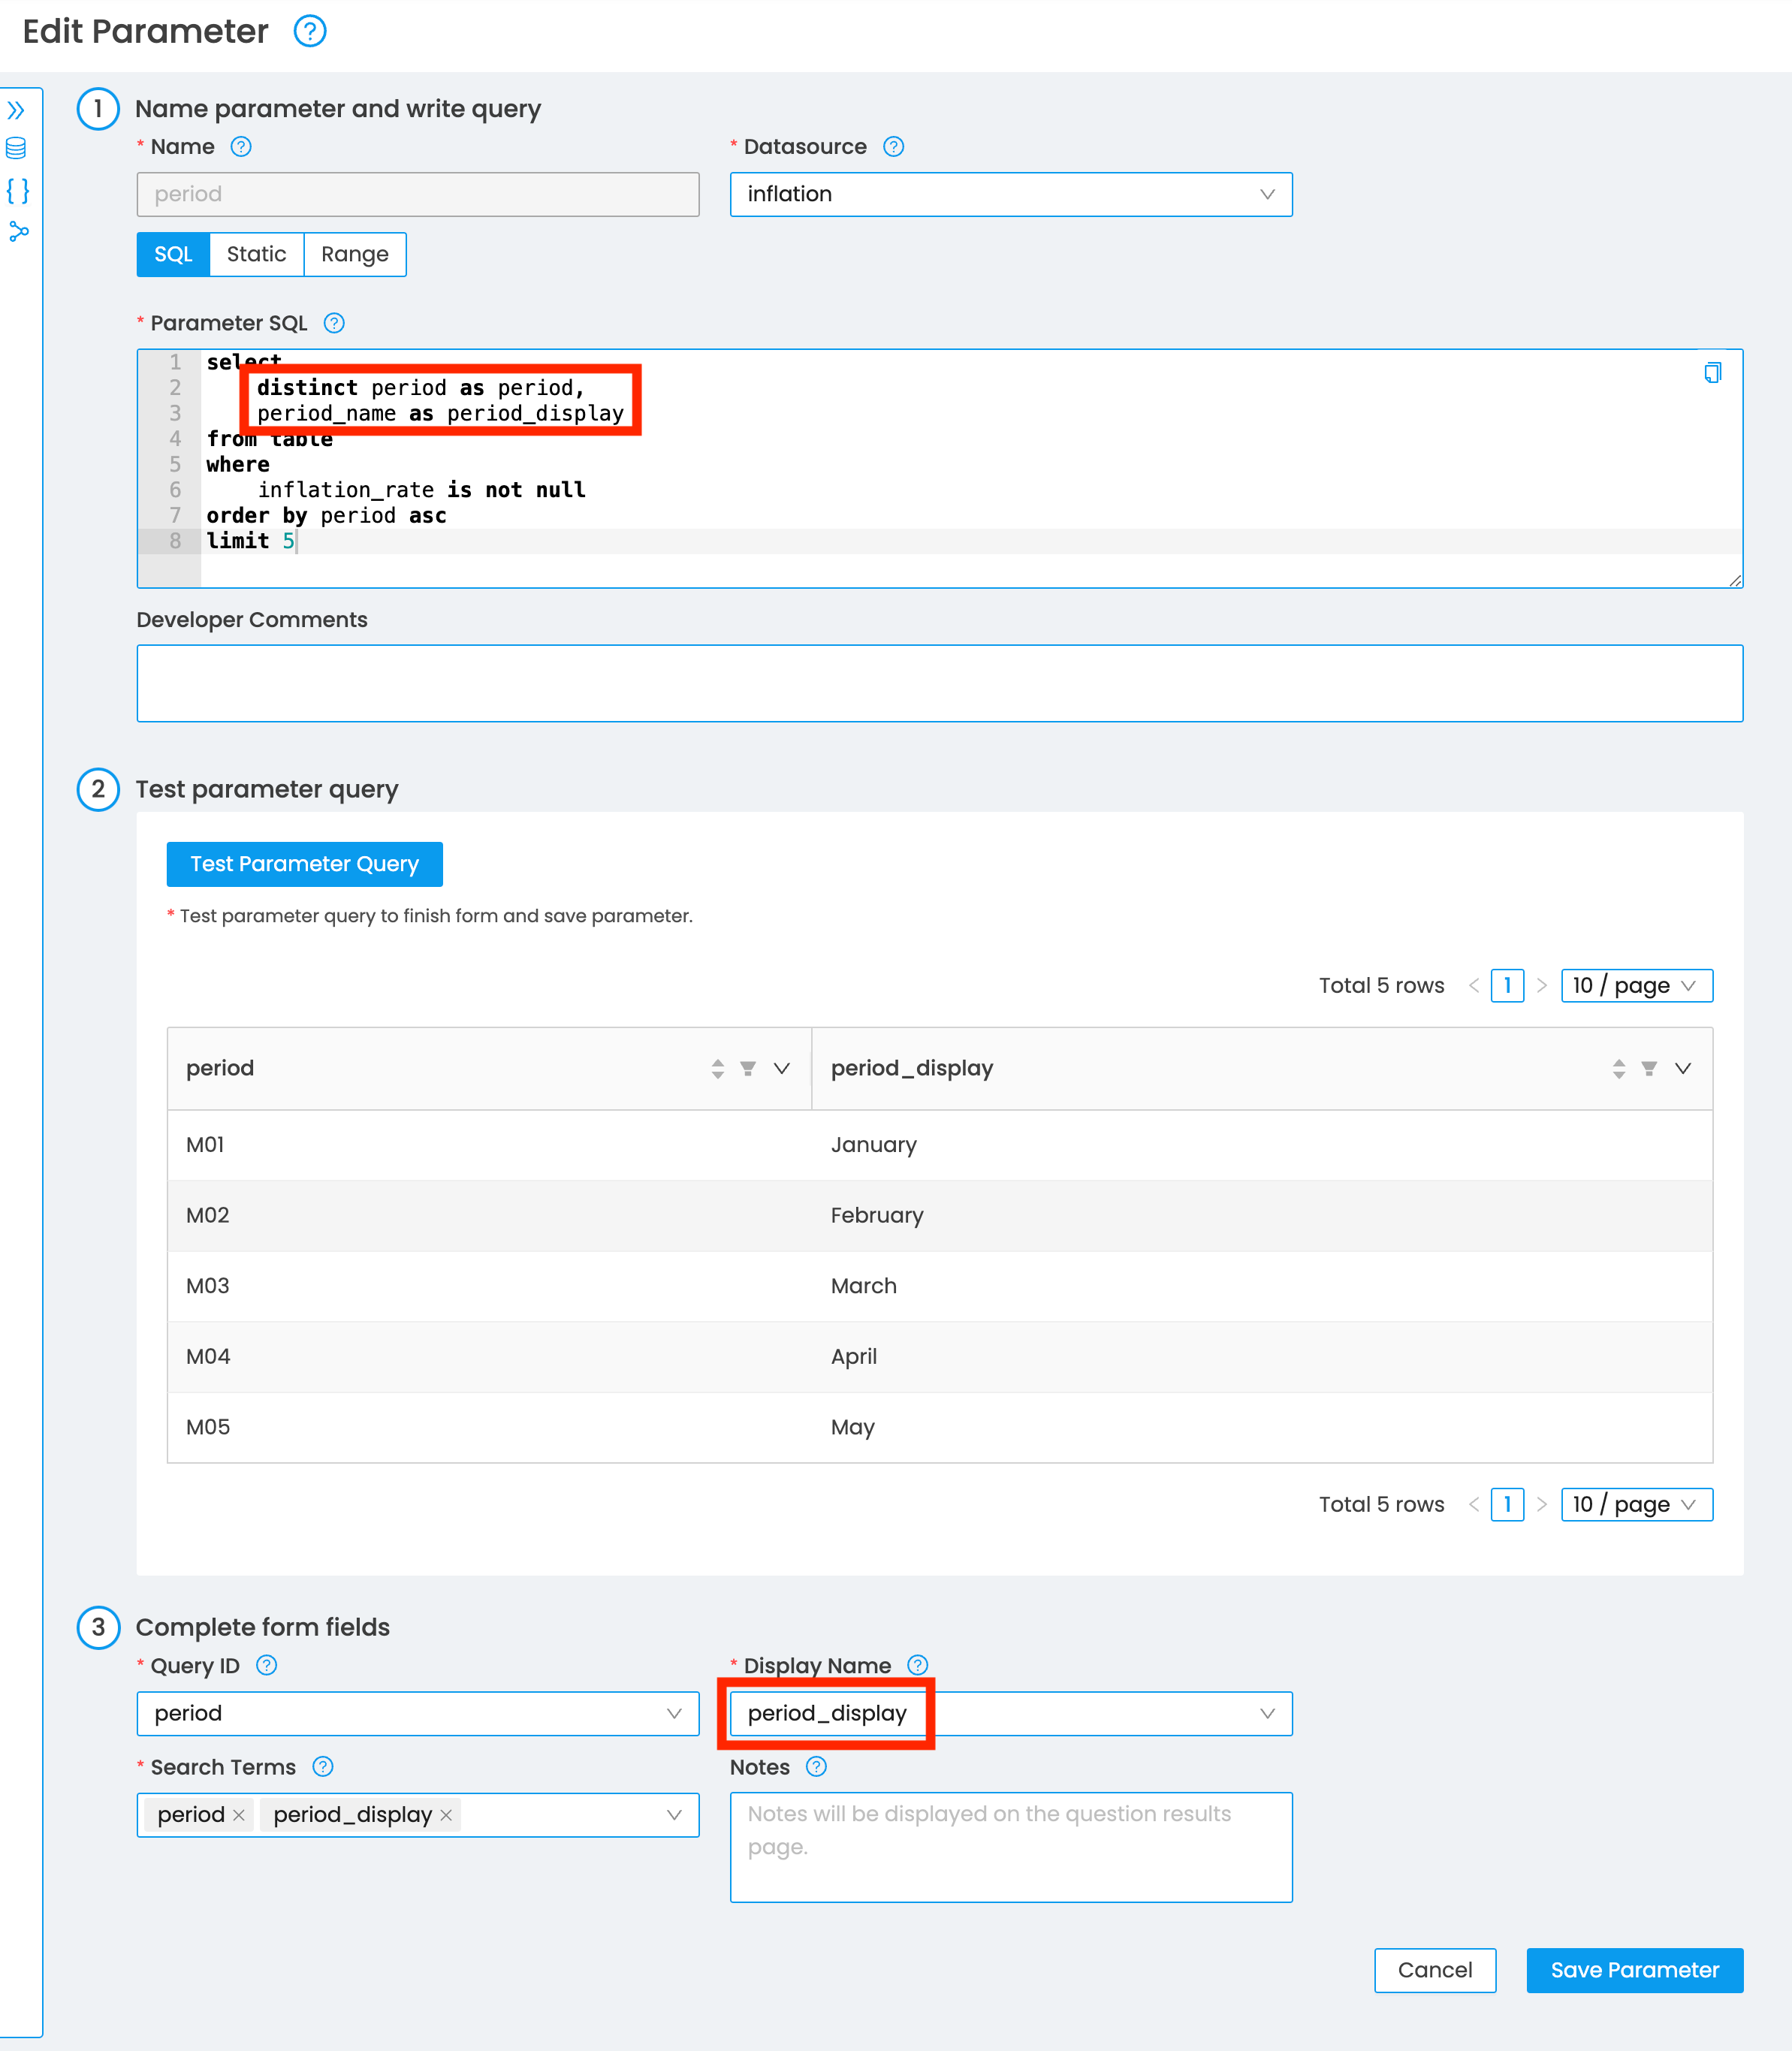This screenshot has height=2051, width=1792.
Task: Click the period_display column header
Action: click(1262, 1069)
